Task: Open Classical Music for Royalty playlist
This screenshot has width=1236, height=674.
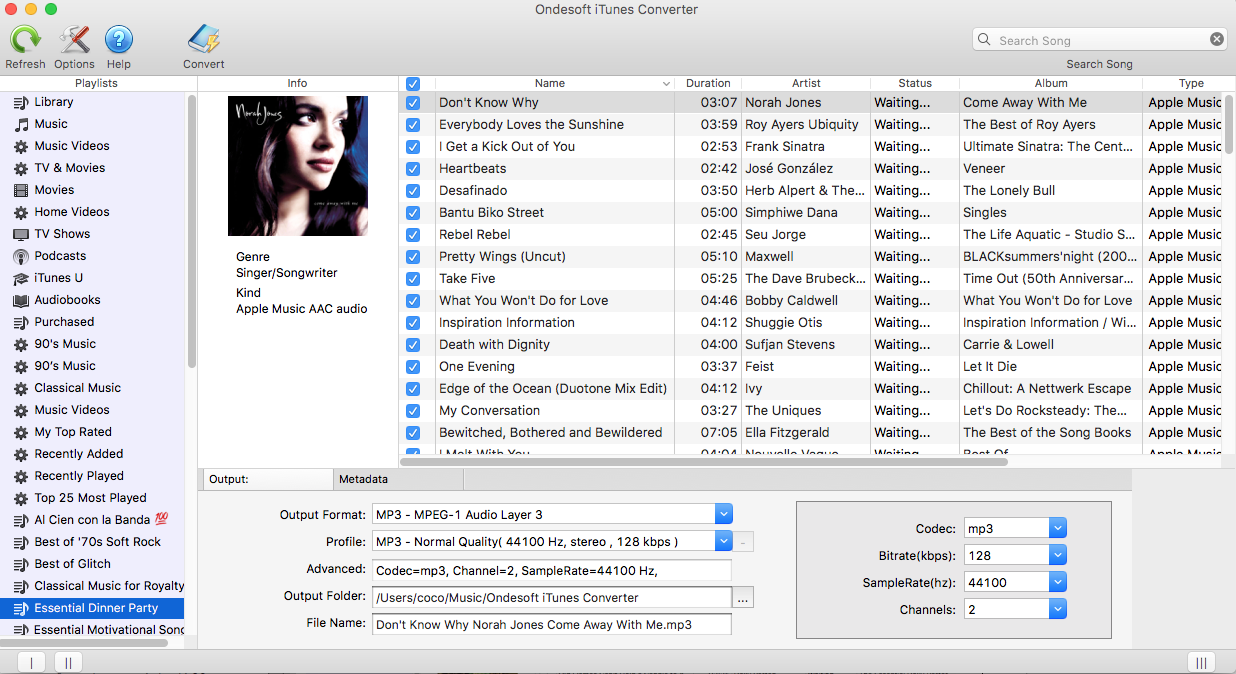Action: 92,586
